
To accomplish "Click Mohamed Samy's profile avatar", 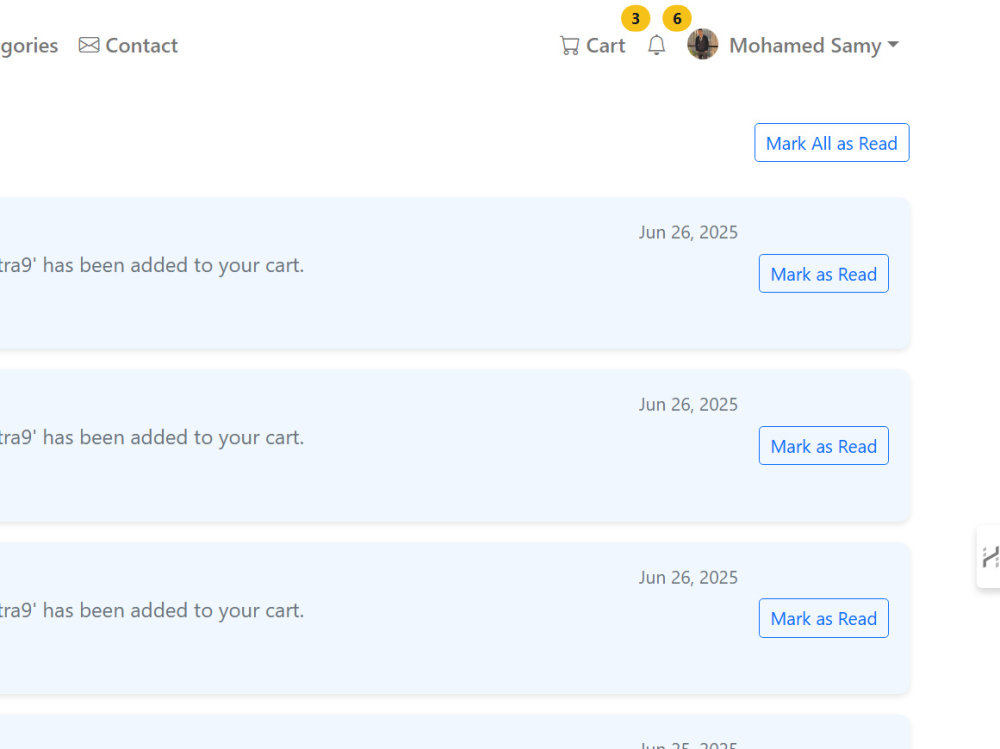I will pyautogui.click(x=703, y=44).
